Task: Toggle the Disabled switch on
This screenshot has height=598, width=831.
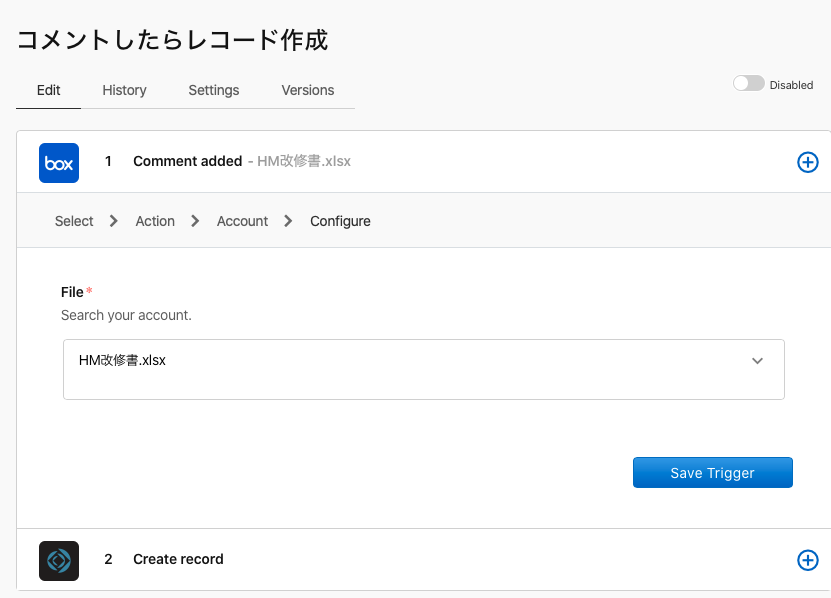Action: coord(748,84)
